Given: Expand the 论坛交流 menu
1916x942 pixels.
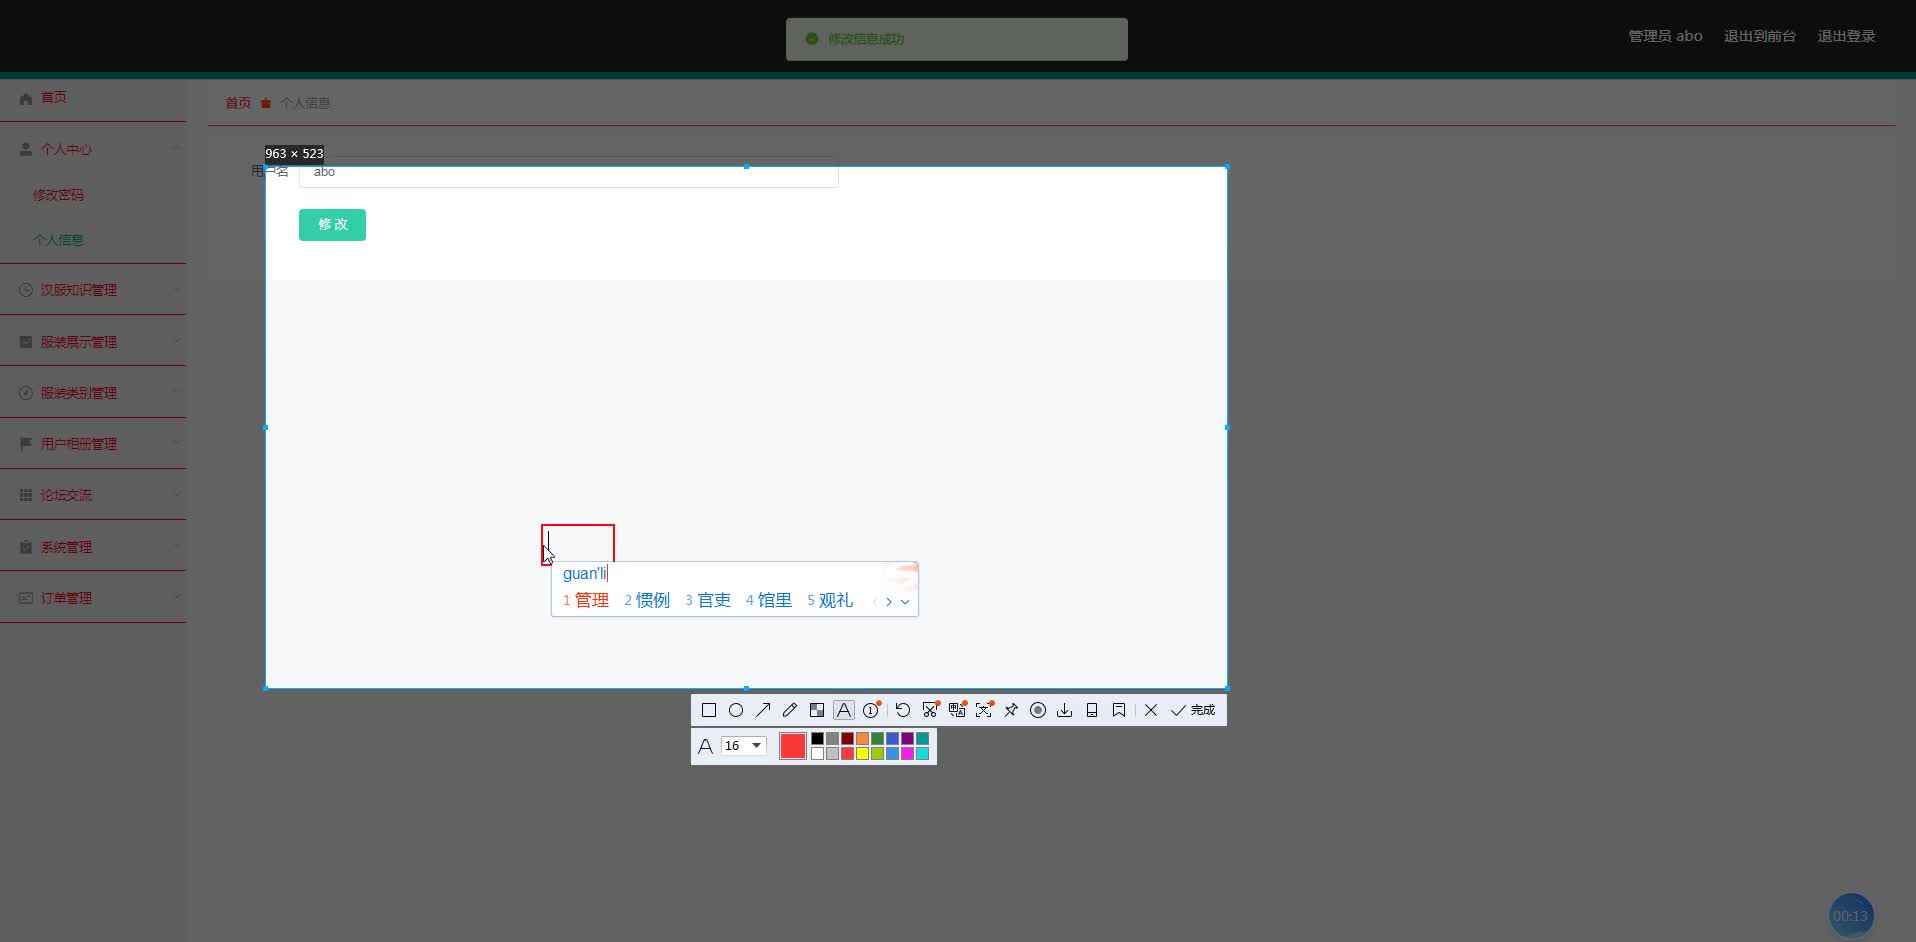Looking at the screenshot, I should click(x=93, y=495).
